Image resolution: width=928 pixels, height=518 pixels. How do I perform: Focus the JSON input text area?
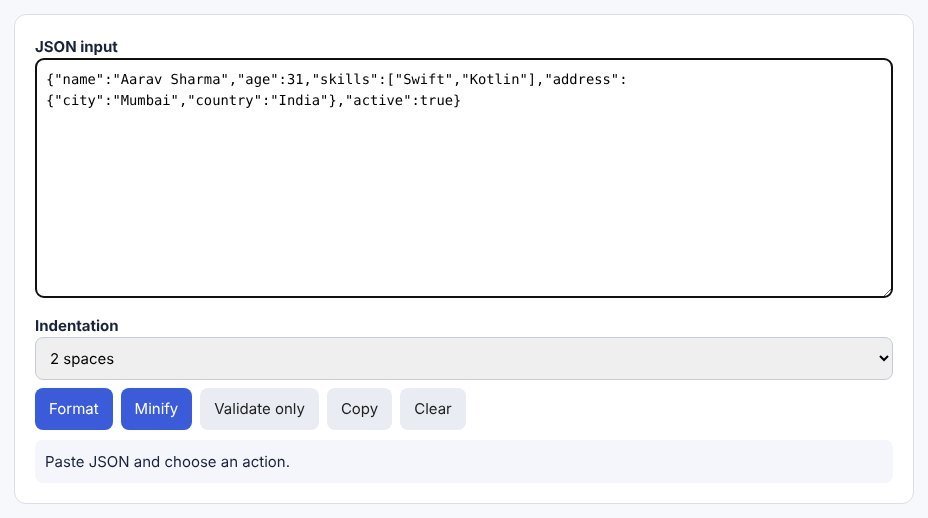coord(464,178)
